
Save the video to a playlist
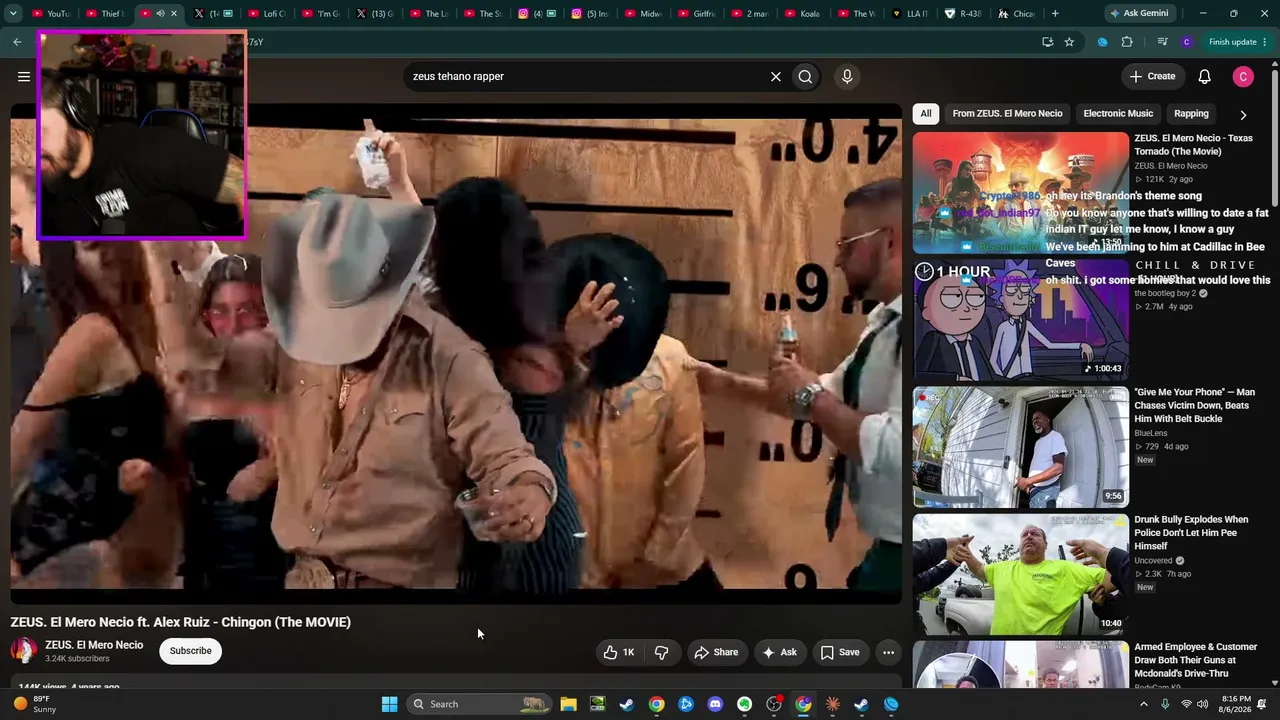coord(840,652)
